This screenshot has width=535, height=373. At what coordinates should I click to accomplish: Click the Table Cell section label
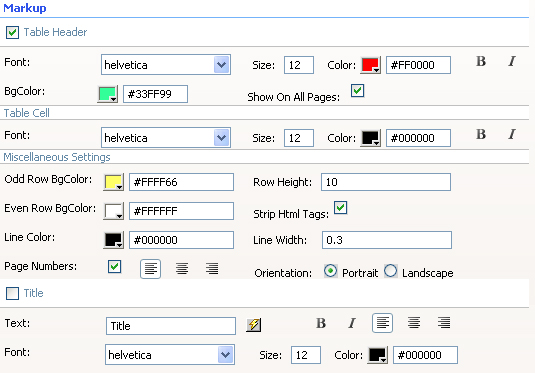pyautogui.click(x=27, y=113)
